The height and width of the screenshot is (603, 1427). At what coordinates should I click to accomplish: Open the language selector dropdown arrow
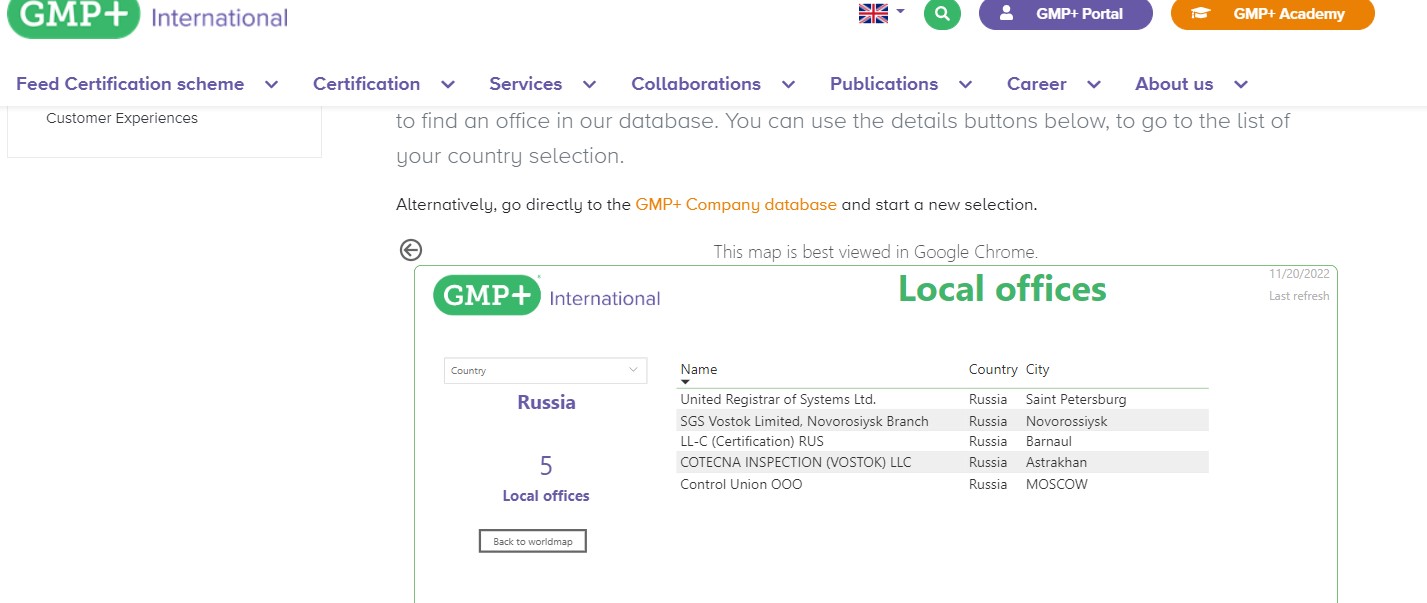coord(900,12)
